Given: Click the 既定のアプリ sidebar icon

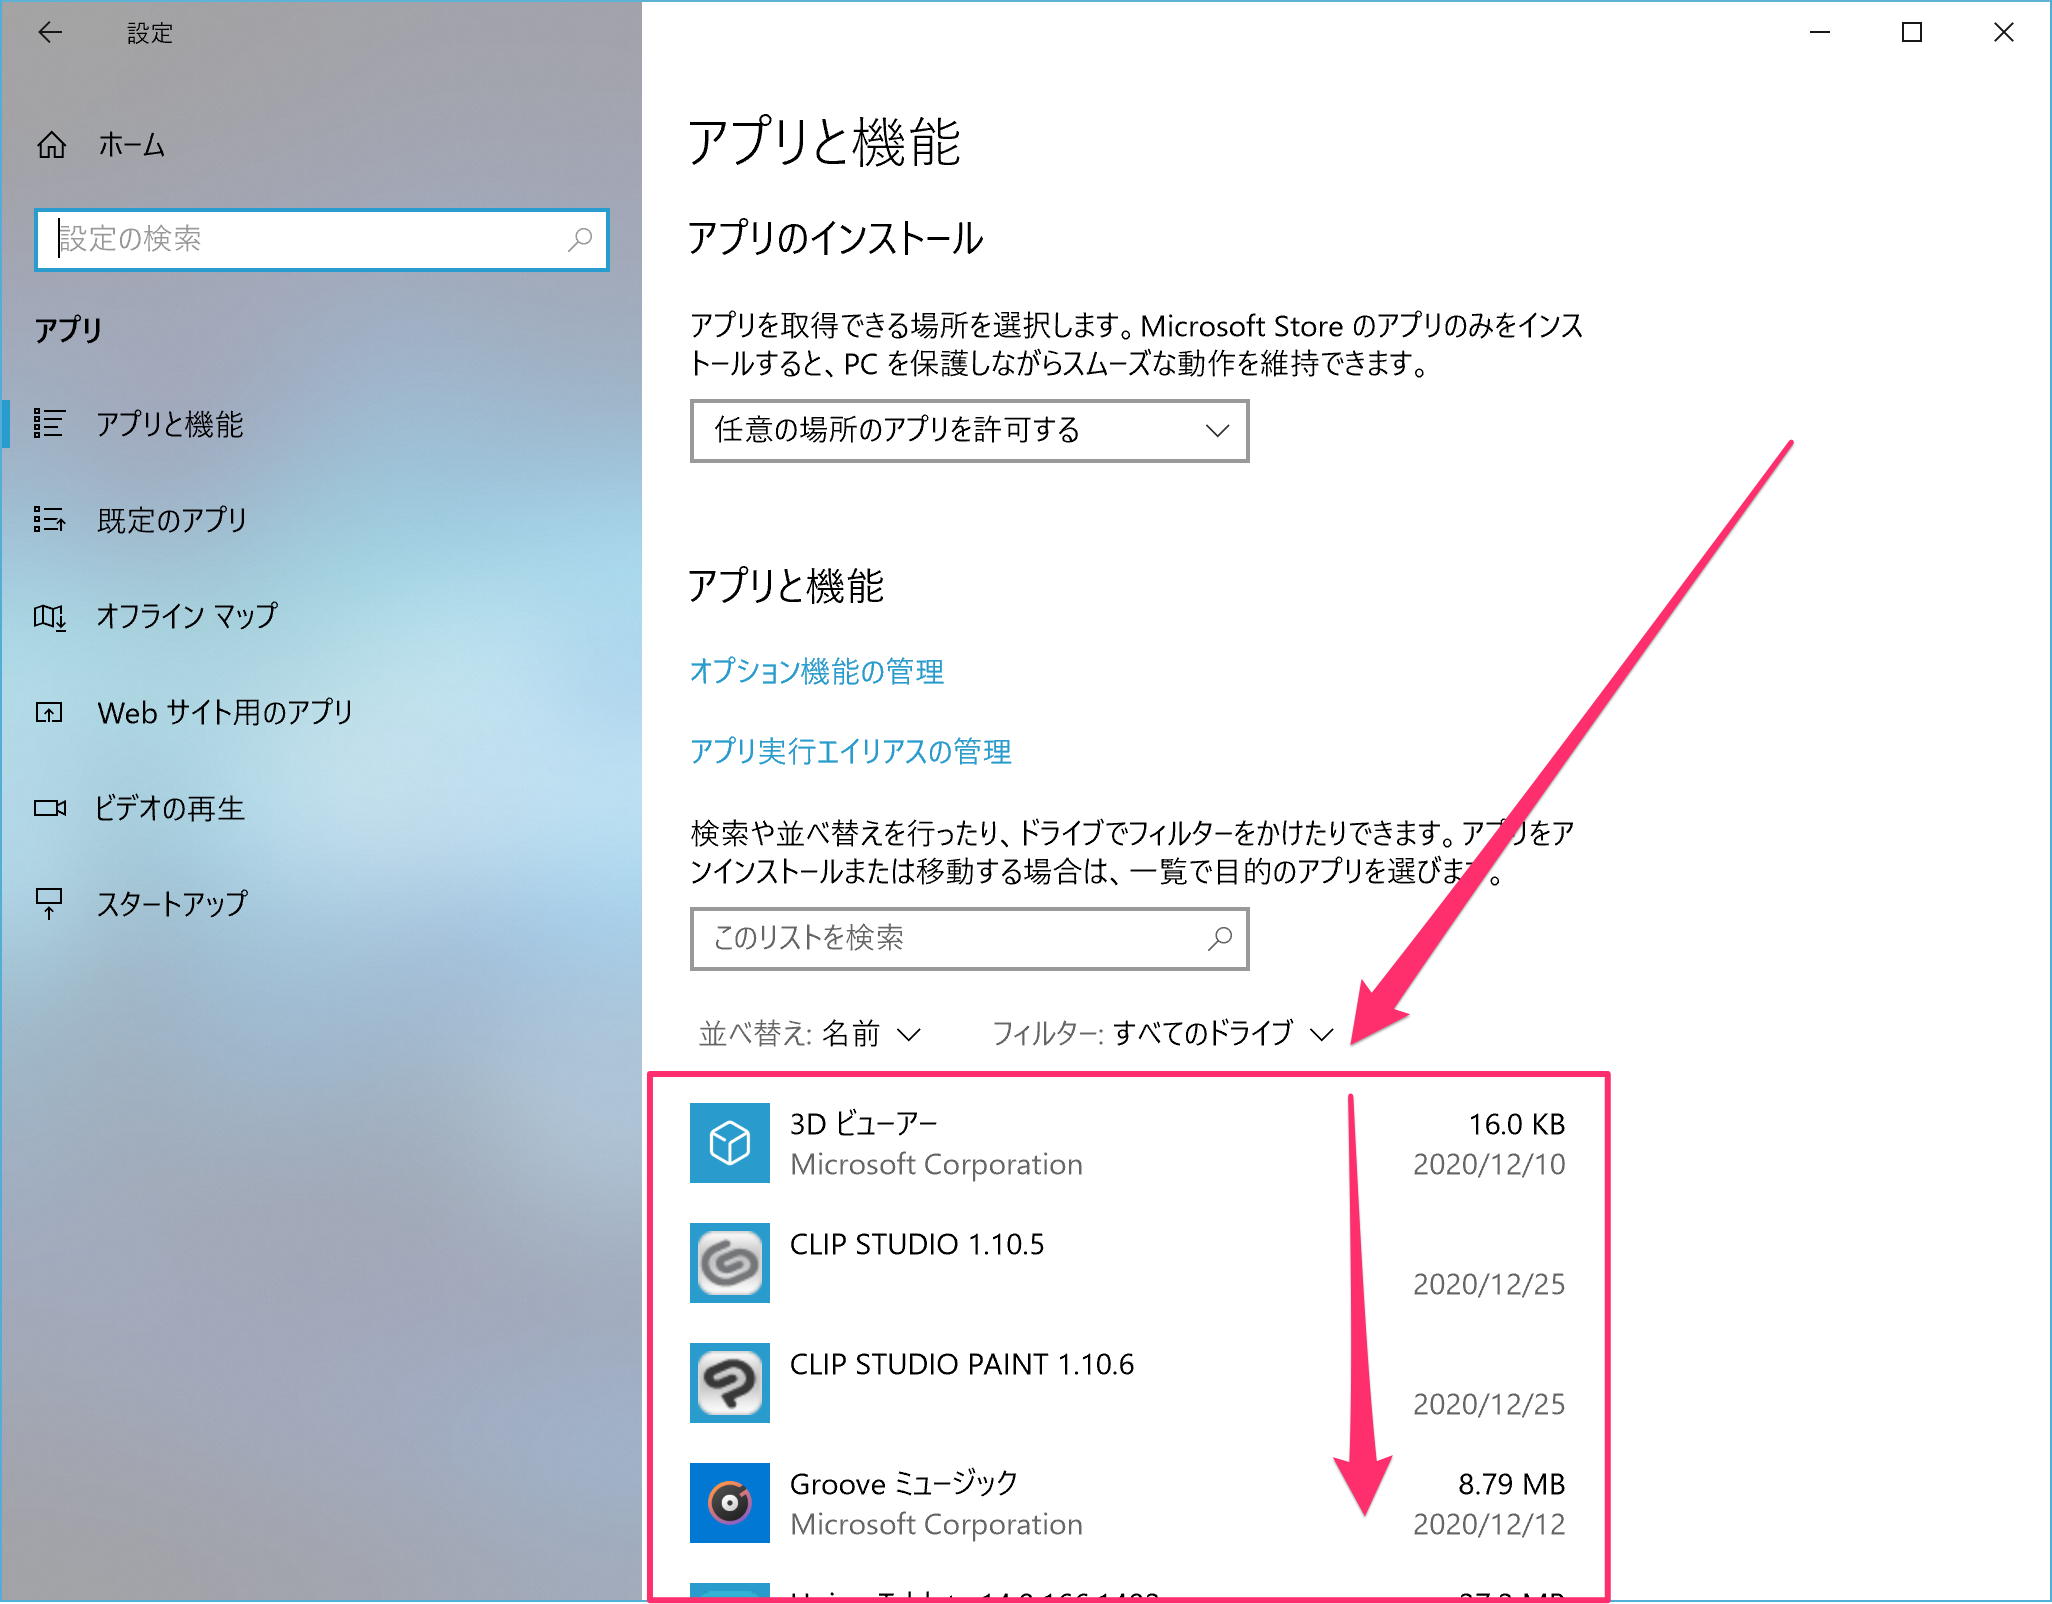Looking at the screenshot, I should pyautogui.click(x=49, y=520).
